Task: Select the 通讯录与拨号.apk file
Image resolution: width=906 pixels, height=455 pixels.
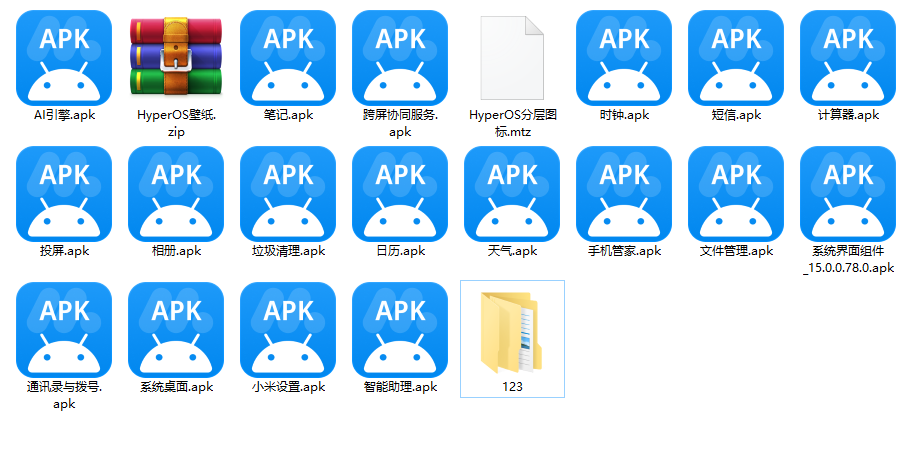Action: point(64,329)
